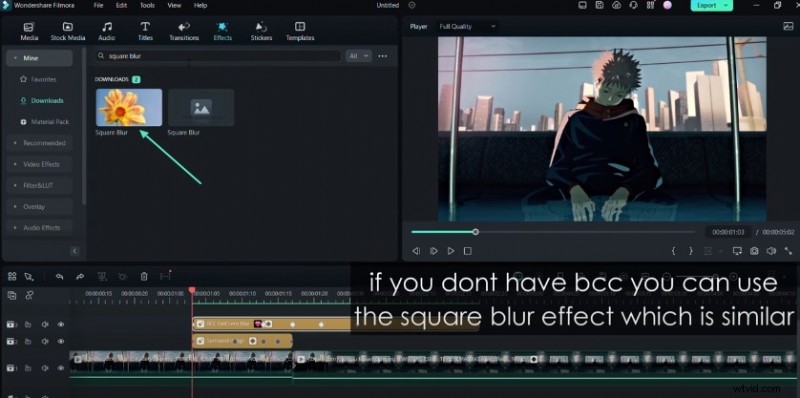Collapse the effects sidebar panel
The image size is (800, 398).
click(x=75, y=251)
